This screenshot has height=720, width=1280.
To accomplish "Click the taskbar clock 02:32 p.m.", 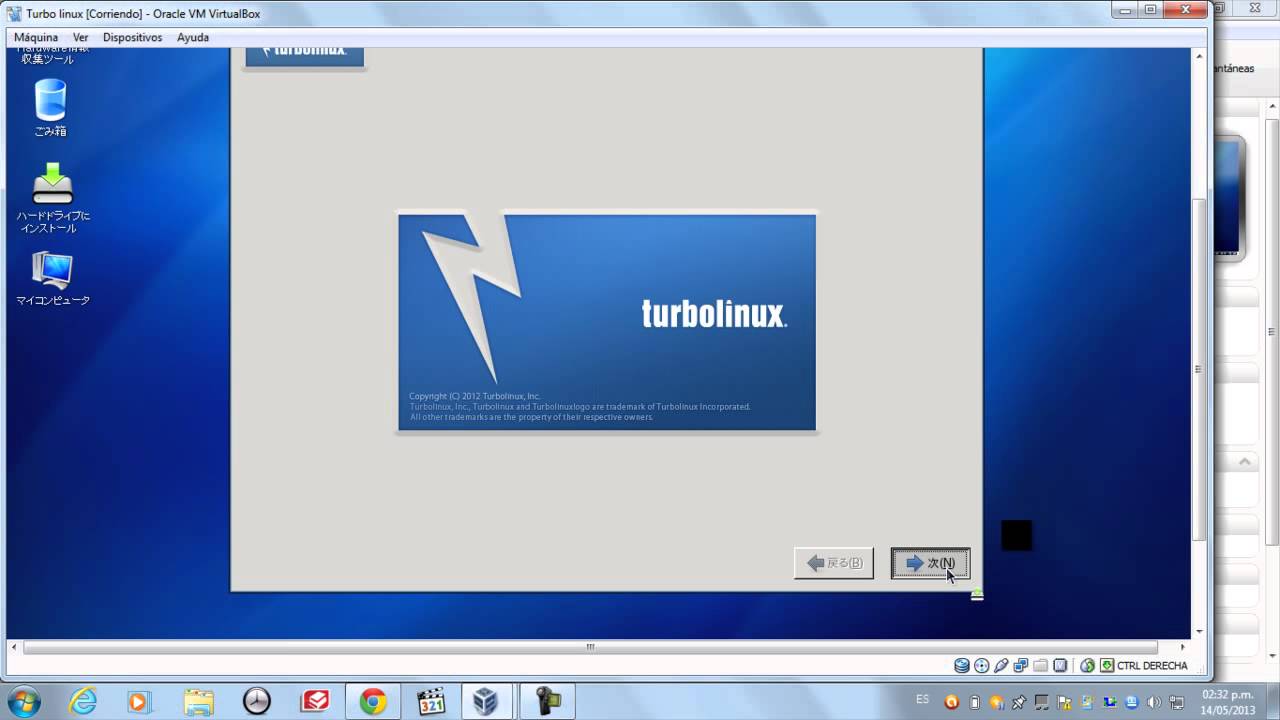I will [1228, 702].
